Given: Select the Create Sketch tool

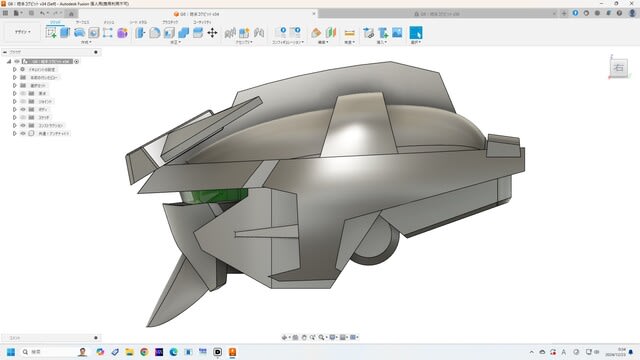Looking at the screenshot, I should [51, 33].
